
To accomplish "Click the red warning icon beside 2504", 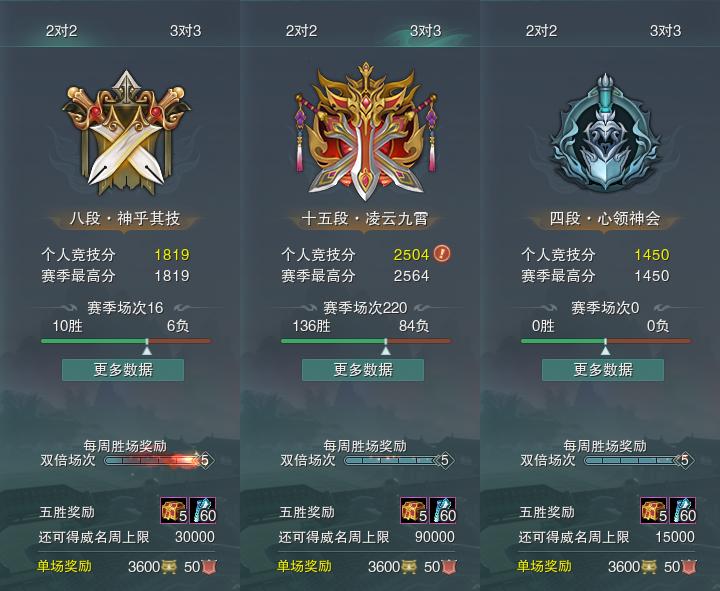I will tap(442, 253).
